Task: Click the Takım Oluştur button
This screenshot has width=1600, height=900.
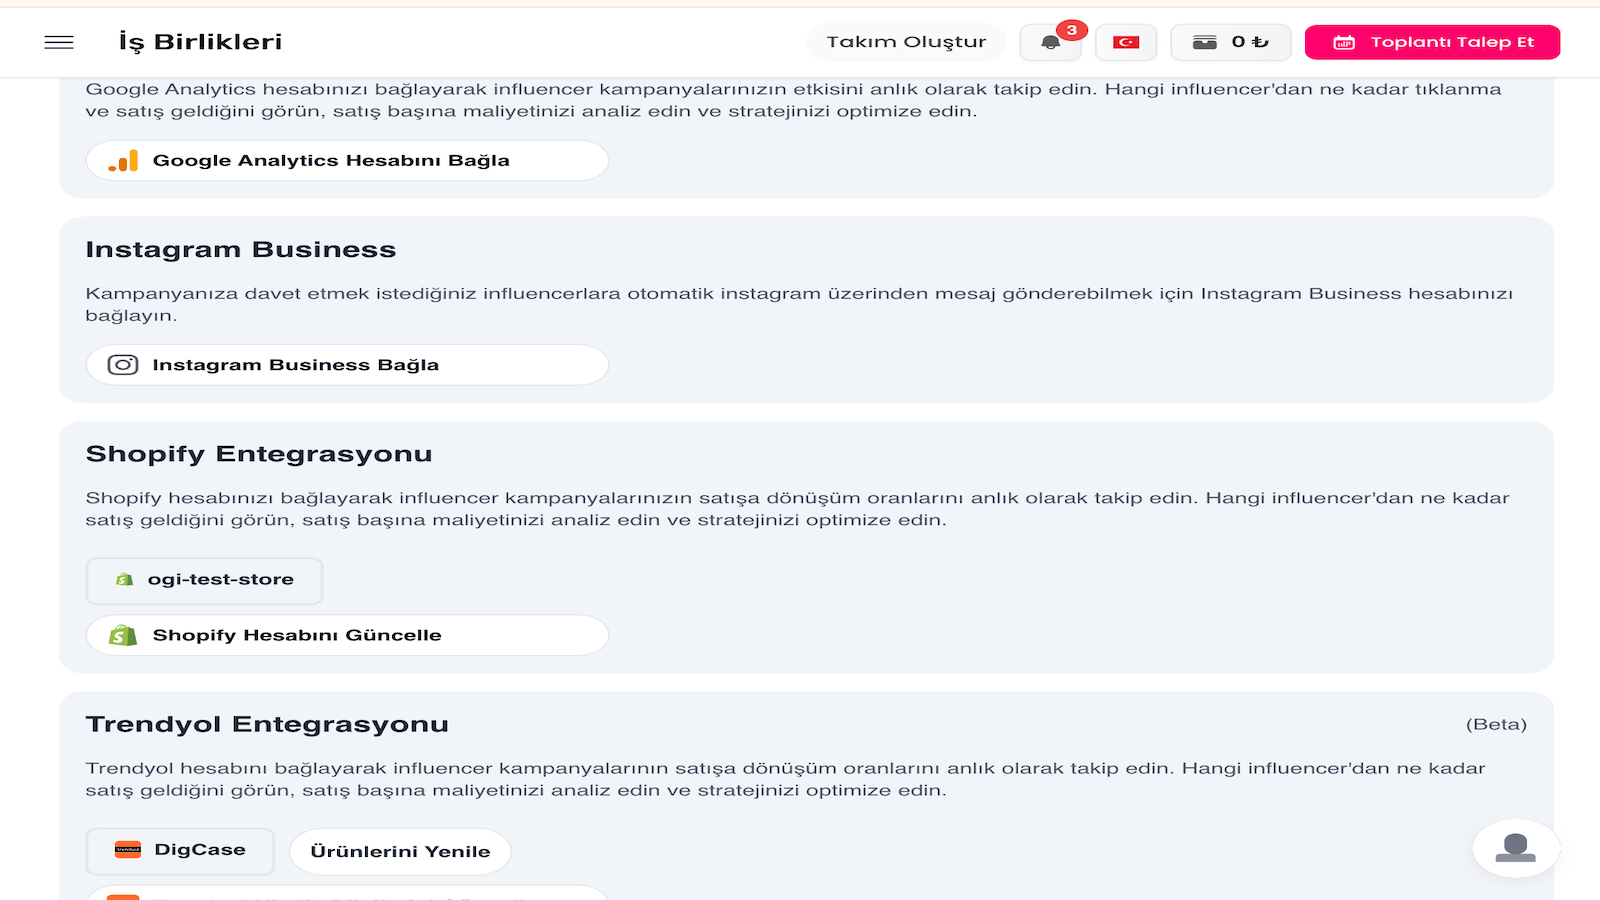Action: tap(906, 42)
